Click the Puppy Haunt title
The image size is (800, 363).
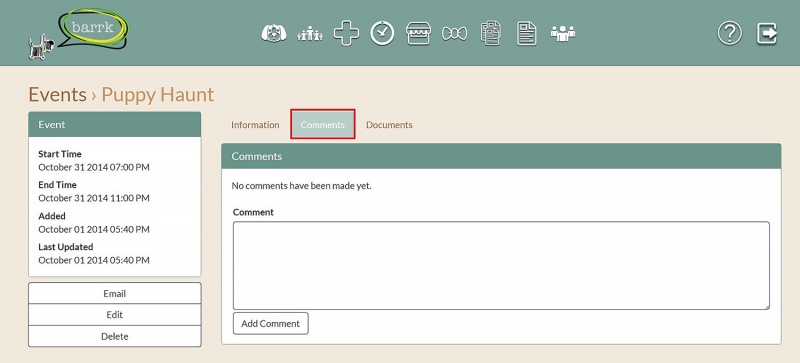(x=158, y=94)
